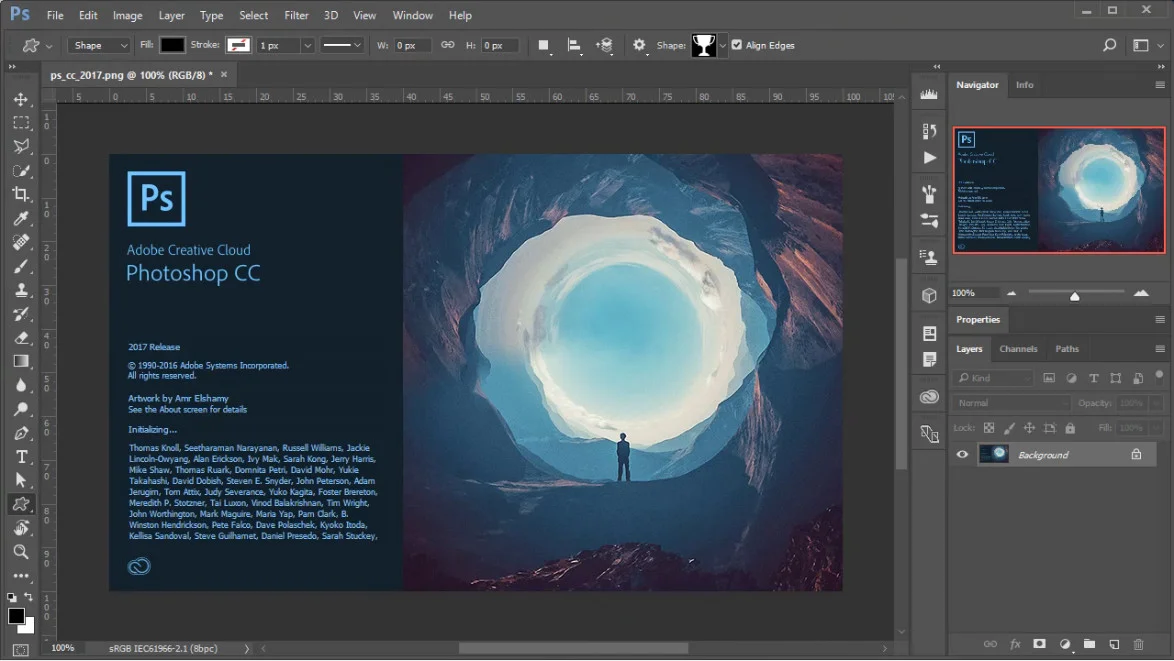Select the Move tool in the toolbar
This screenshot has width=1174, height=661.
pyautogui.click(x=22, y=99)
